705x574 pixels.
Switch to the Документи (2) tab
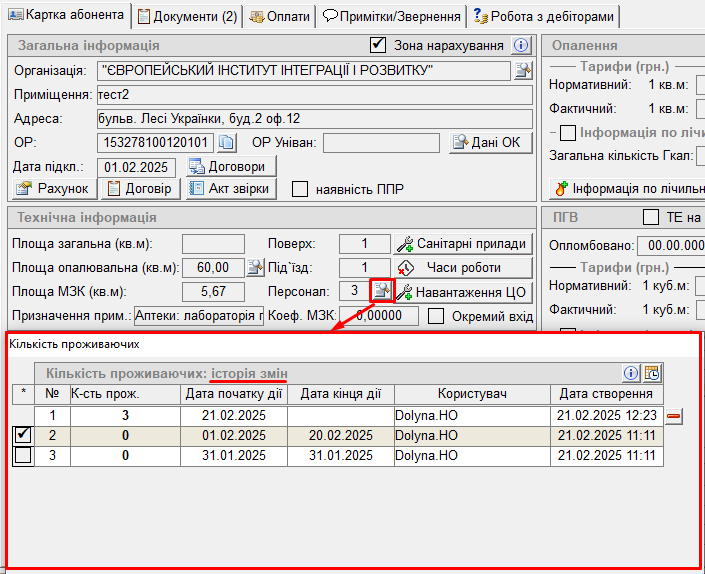click(188, 16)
